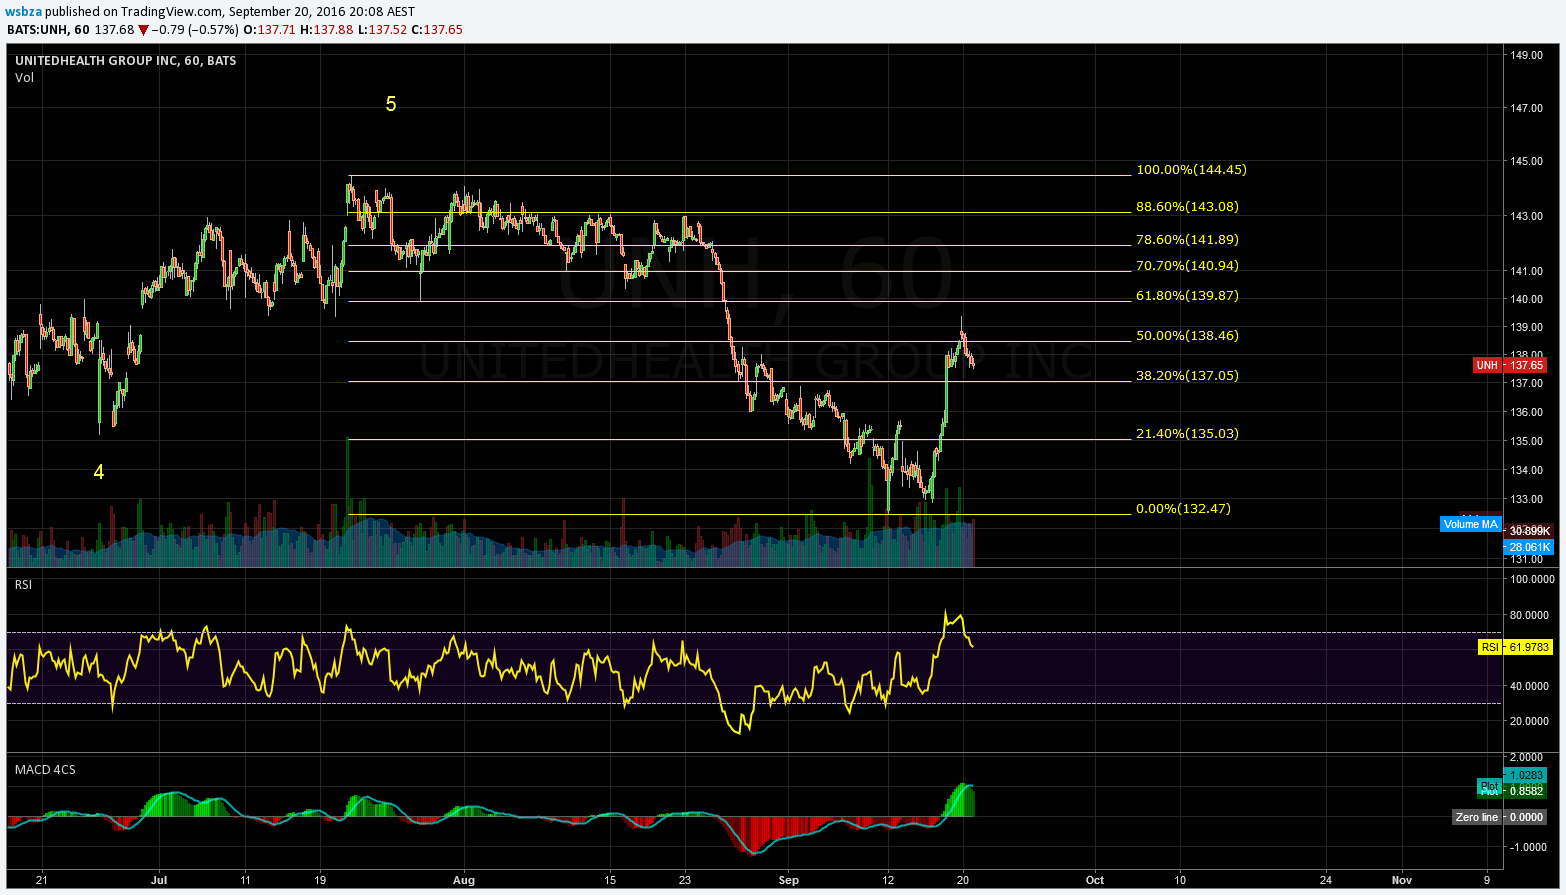Click Oct on the time axis
The width and height of the screenshot is (1566, 895).
[1095, 880]
